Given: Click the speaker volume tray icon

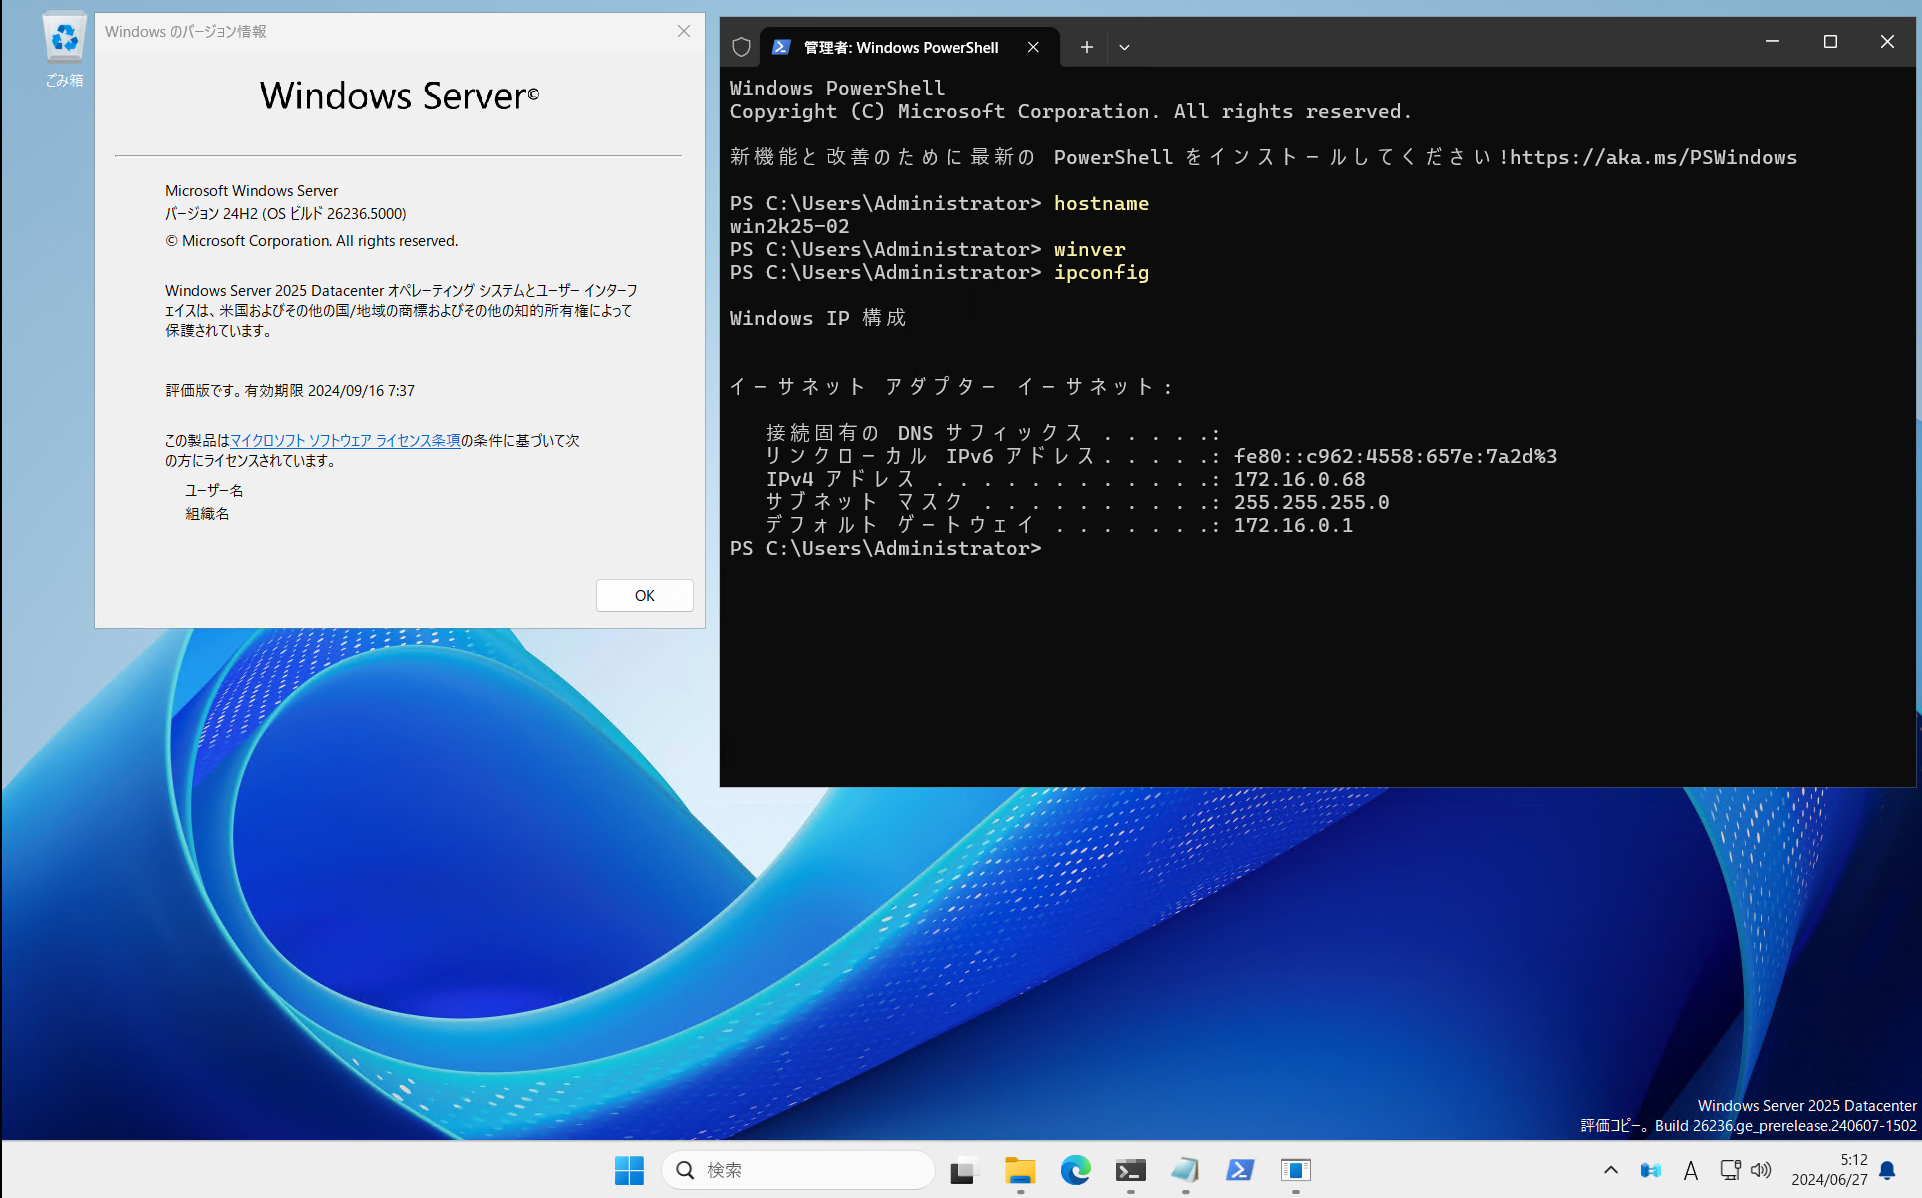Looking at the screenshot, I should pyautogui.click(x=1761, y=1170).
